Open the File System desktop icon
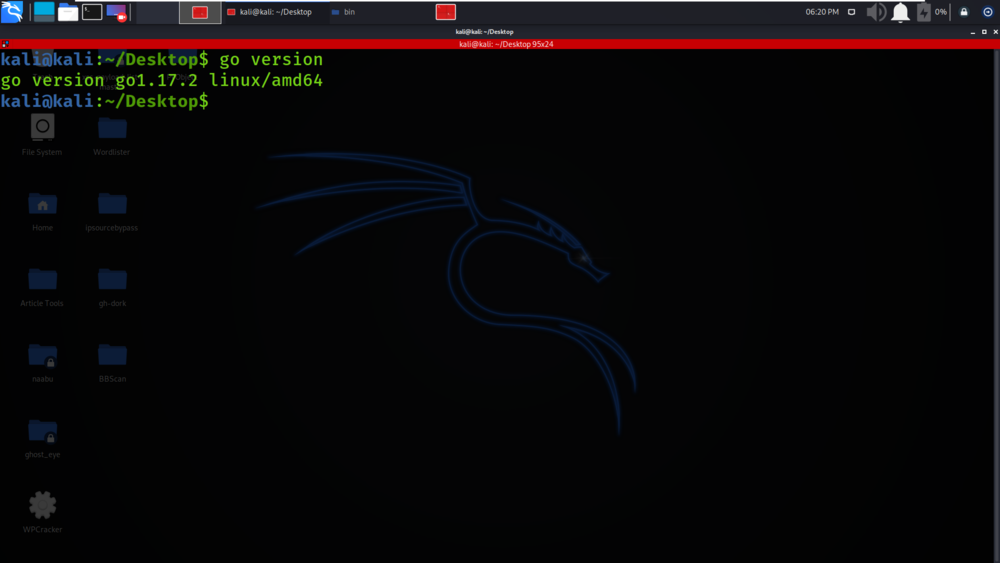 [x=42, y=135]
